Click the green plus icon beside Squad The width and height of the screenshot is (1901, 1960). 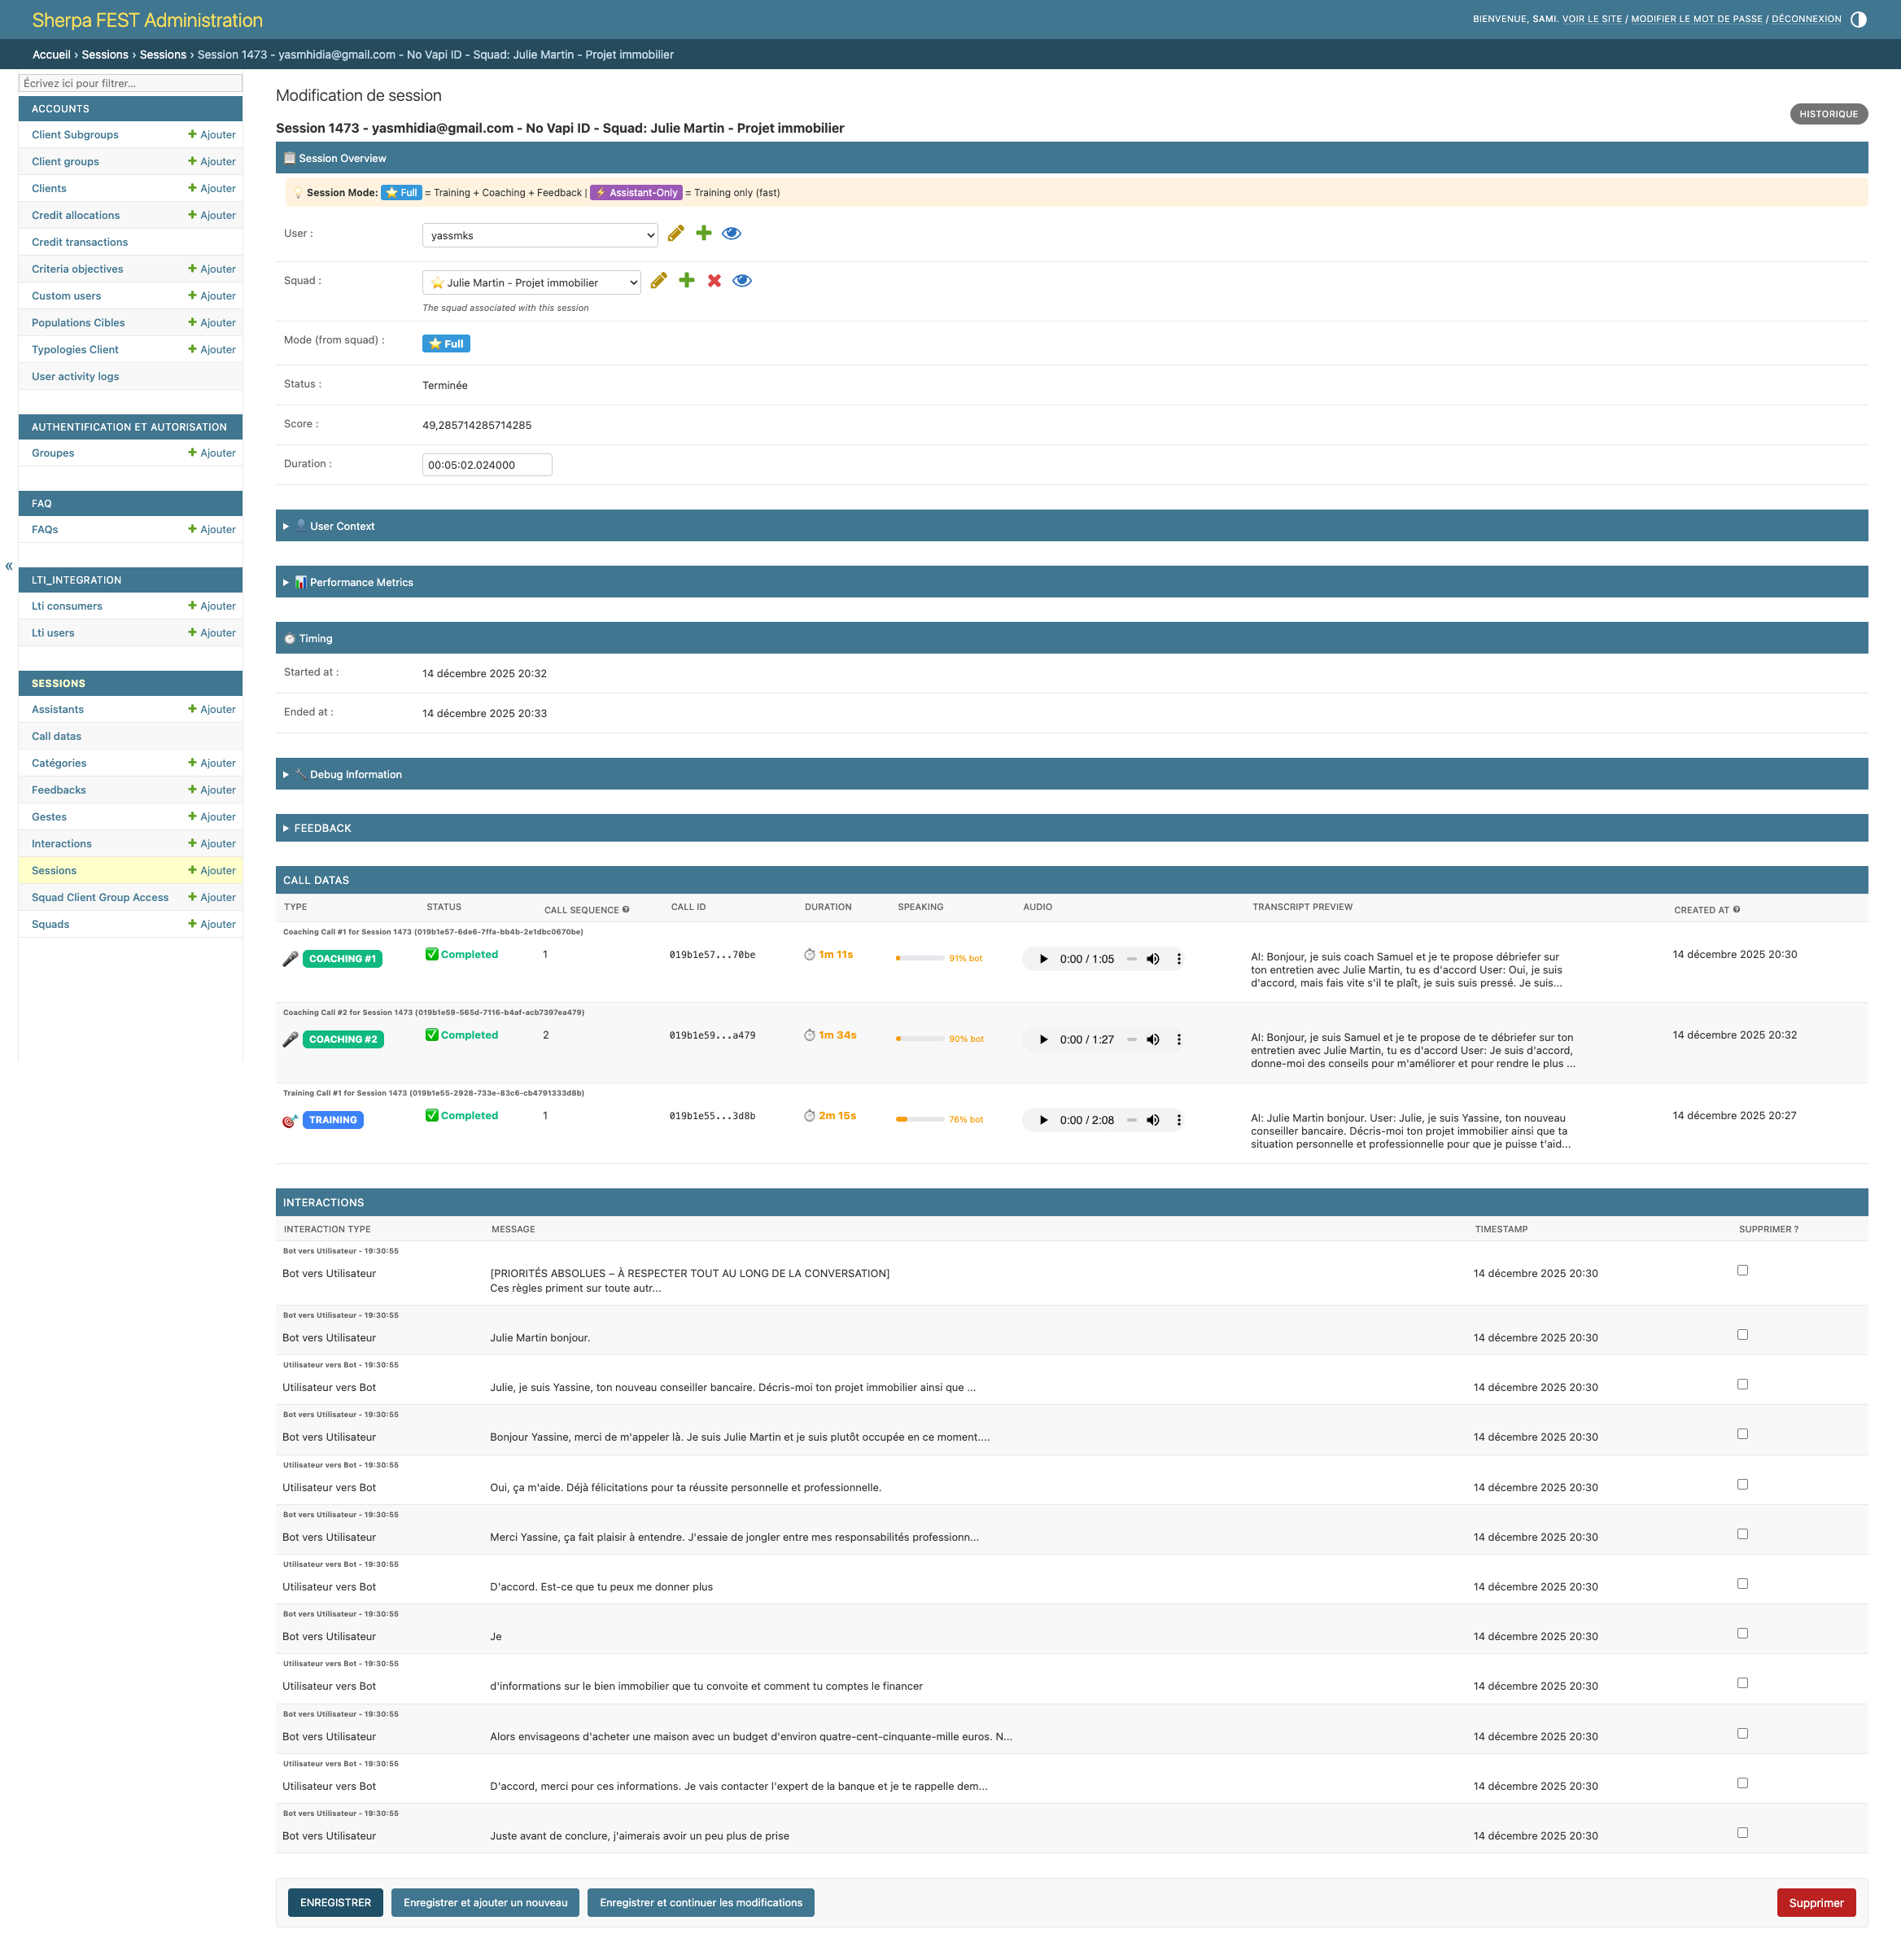click(x=686, y=281)
